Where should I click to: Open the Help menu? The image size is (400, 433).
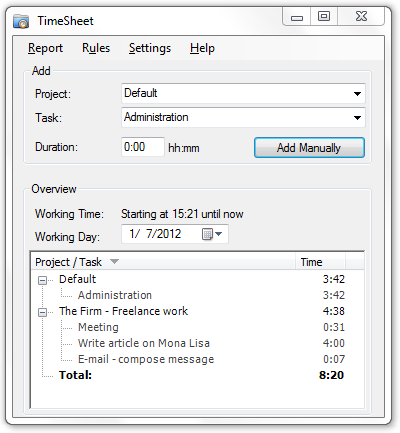[202, 48]
